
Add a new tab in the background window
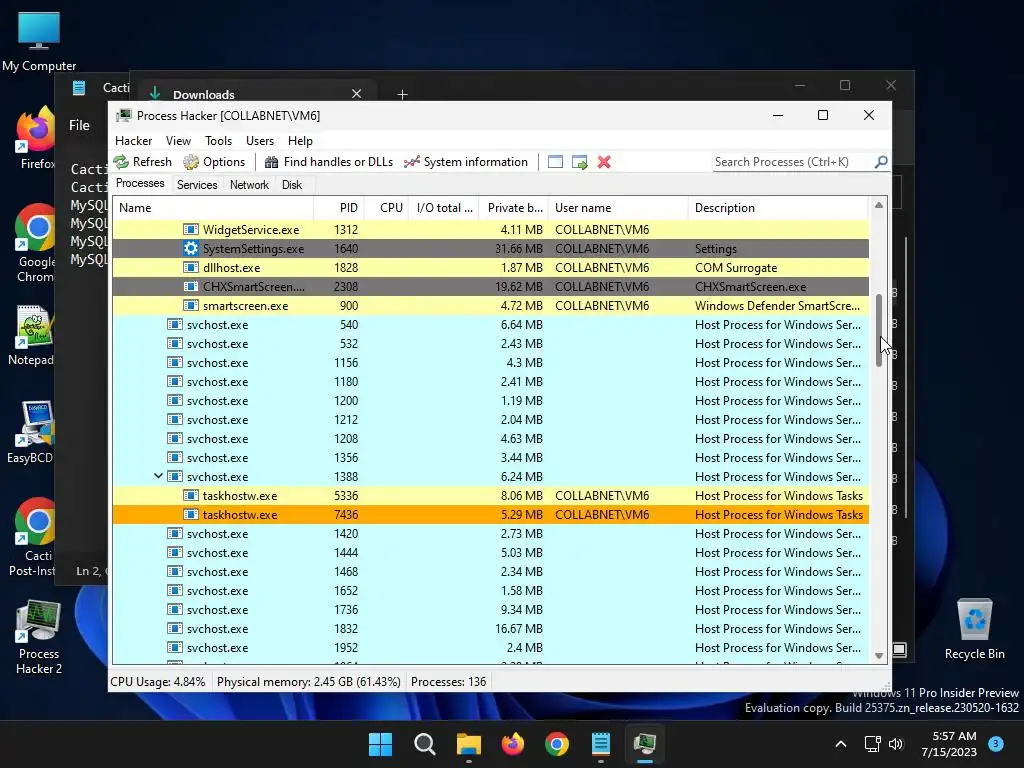click(x=402, y=95)
